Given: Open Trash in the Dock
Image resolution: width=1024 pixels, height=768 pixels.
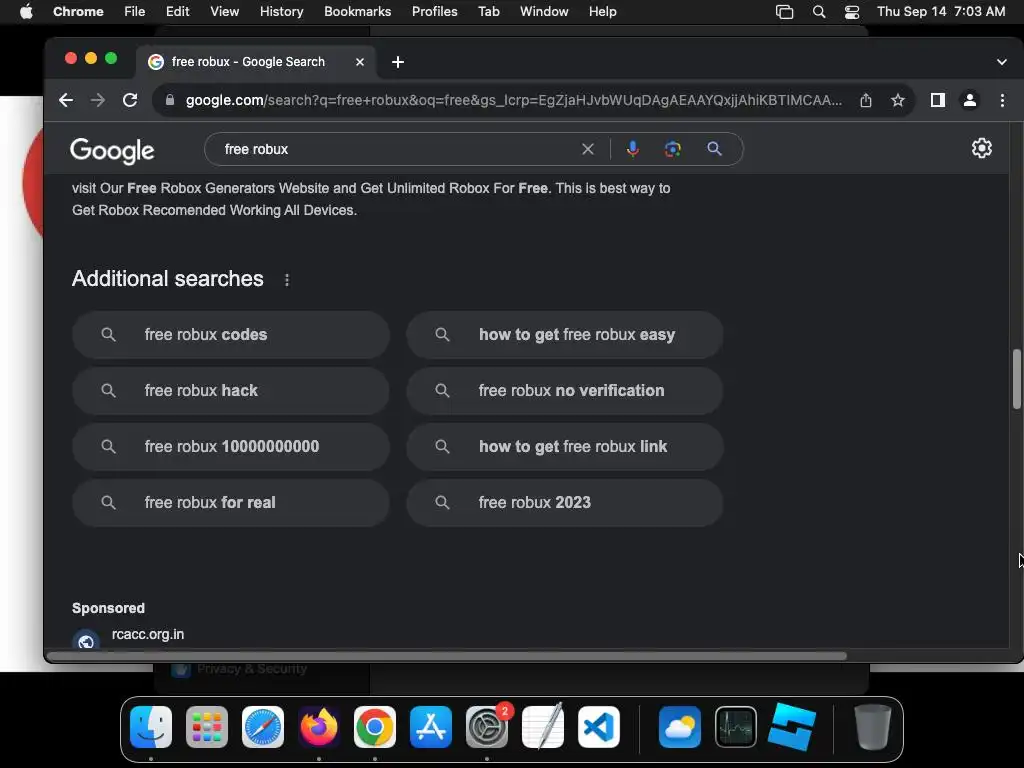Looking at the screenshot, I should coord(872,727).
